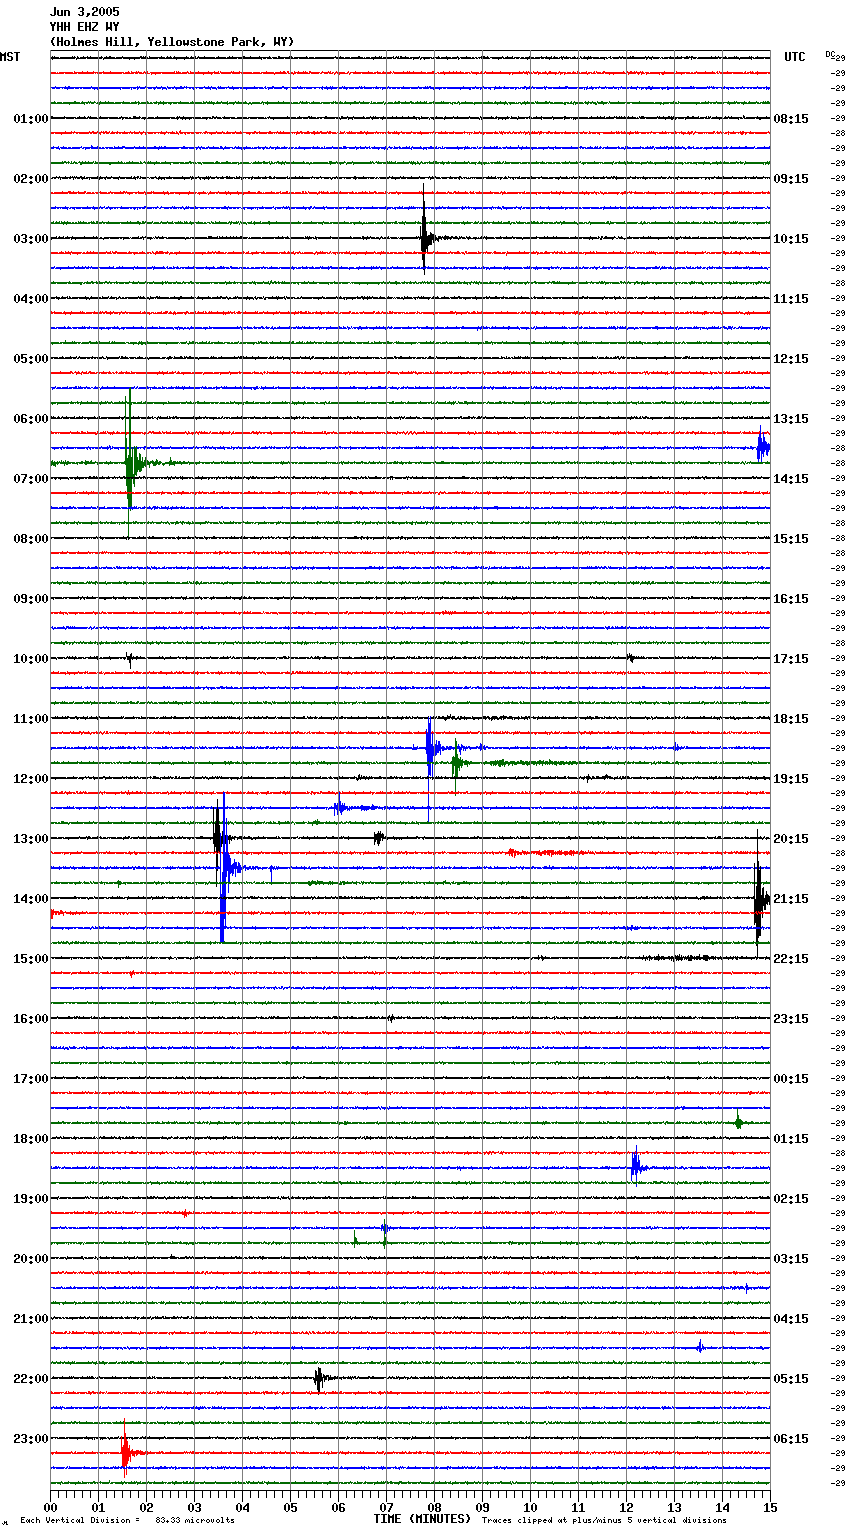The width and height of the screenshot is (850, 1534).
Task: Click the "02:00" MST time label
Action: pos(31,179)
